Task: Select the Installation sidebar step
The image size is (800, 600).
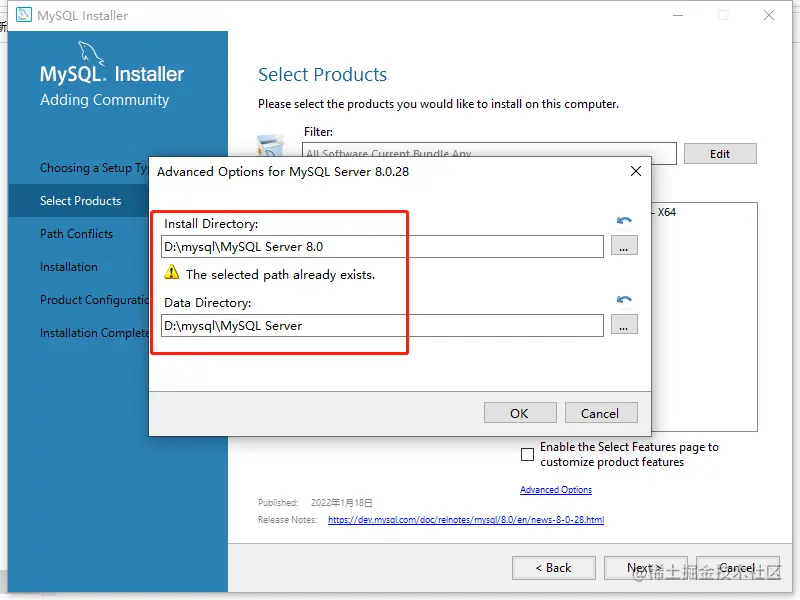Action: click(x=69, y=267)
